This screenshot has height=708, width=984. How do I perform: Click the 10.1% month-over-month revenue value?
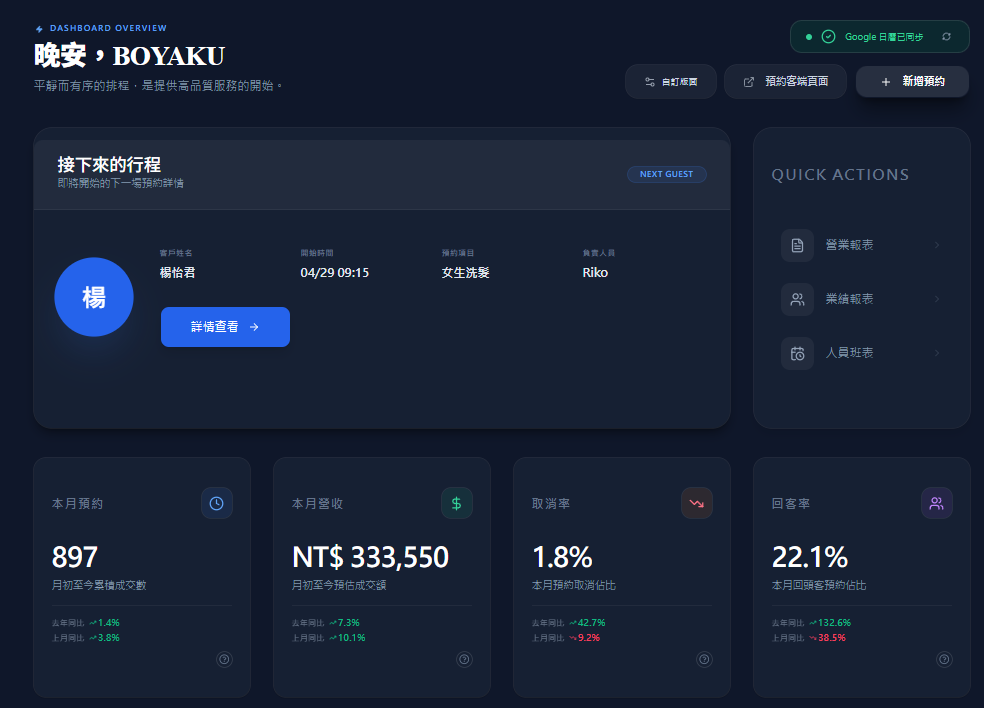coord(351,638)
